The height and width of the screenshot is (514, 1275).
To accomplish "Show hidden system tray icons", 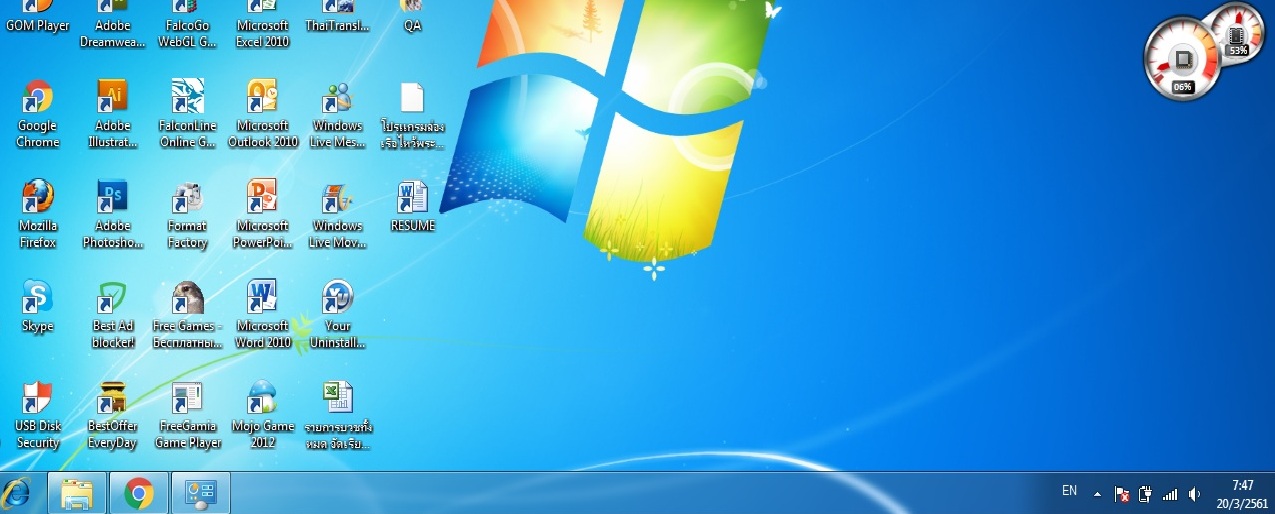I will [x=1097, y=494].
